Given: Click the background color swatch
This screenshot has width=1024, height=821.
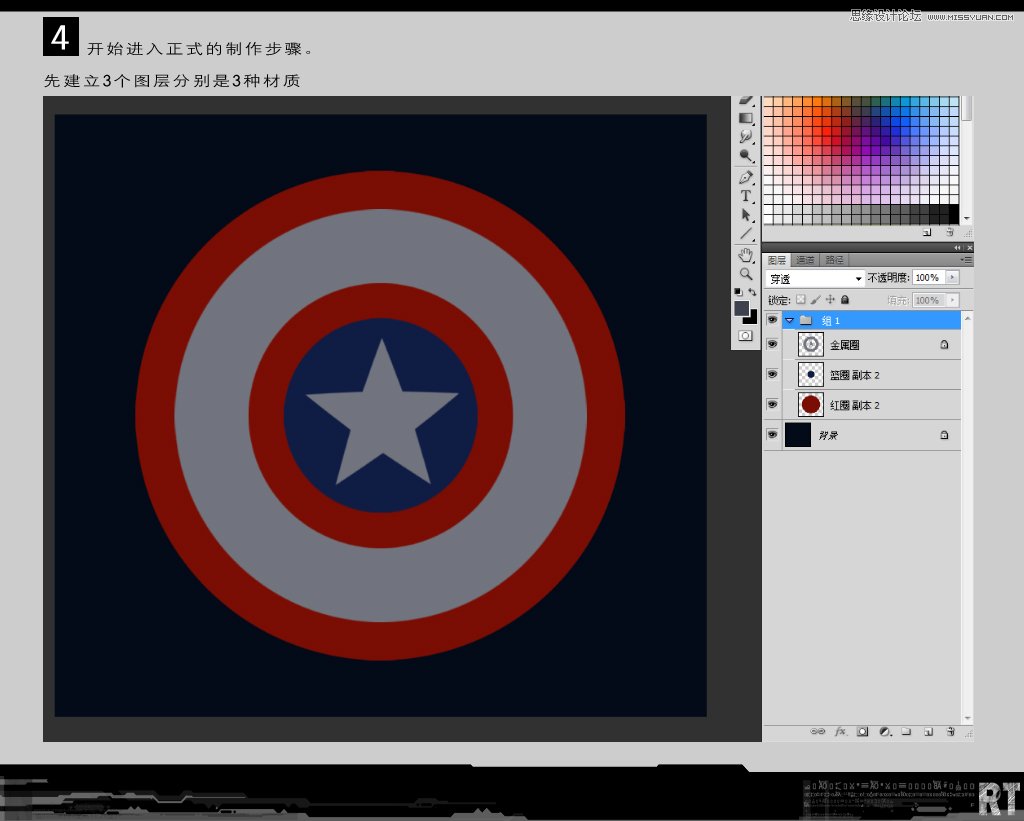Looking at the screenshot, I should pyautogui.click(x=752, y=319).
